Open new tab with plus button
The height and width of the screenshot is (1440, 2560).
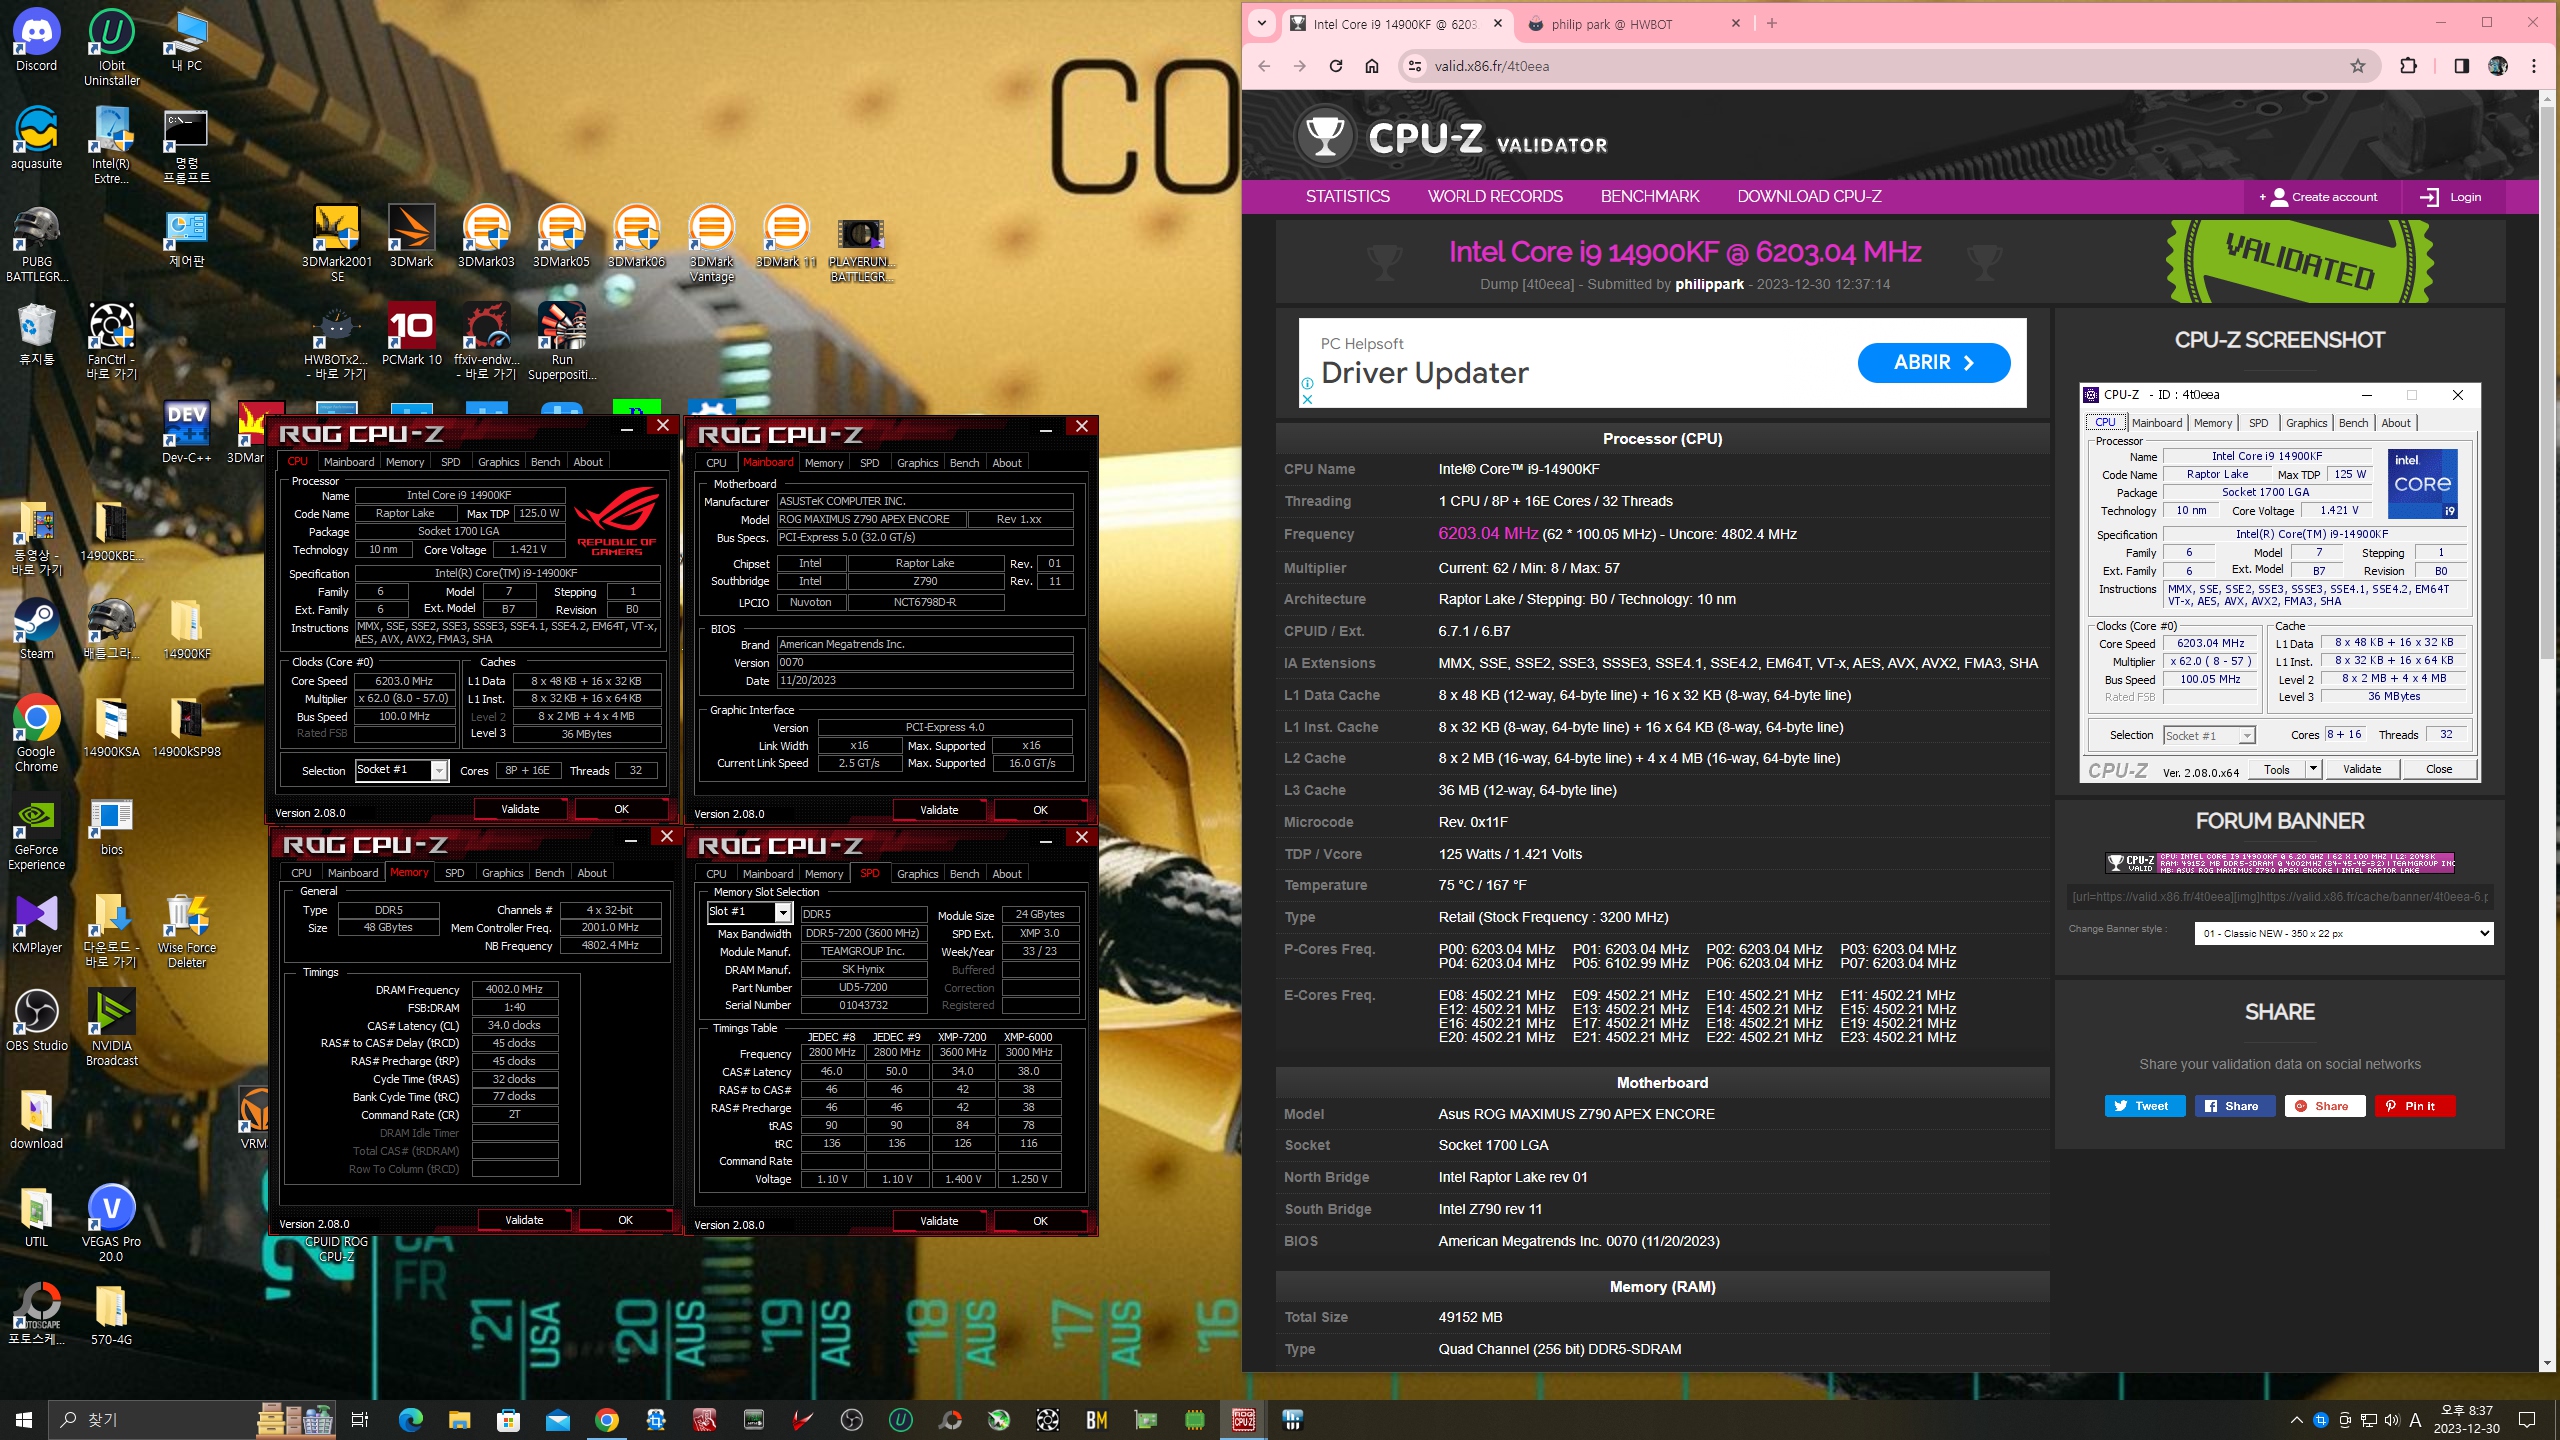pyautogui.click(x=1771, y=23)
